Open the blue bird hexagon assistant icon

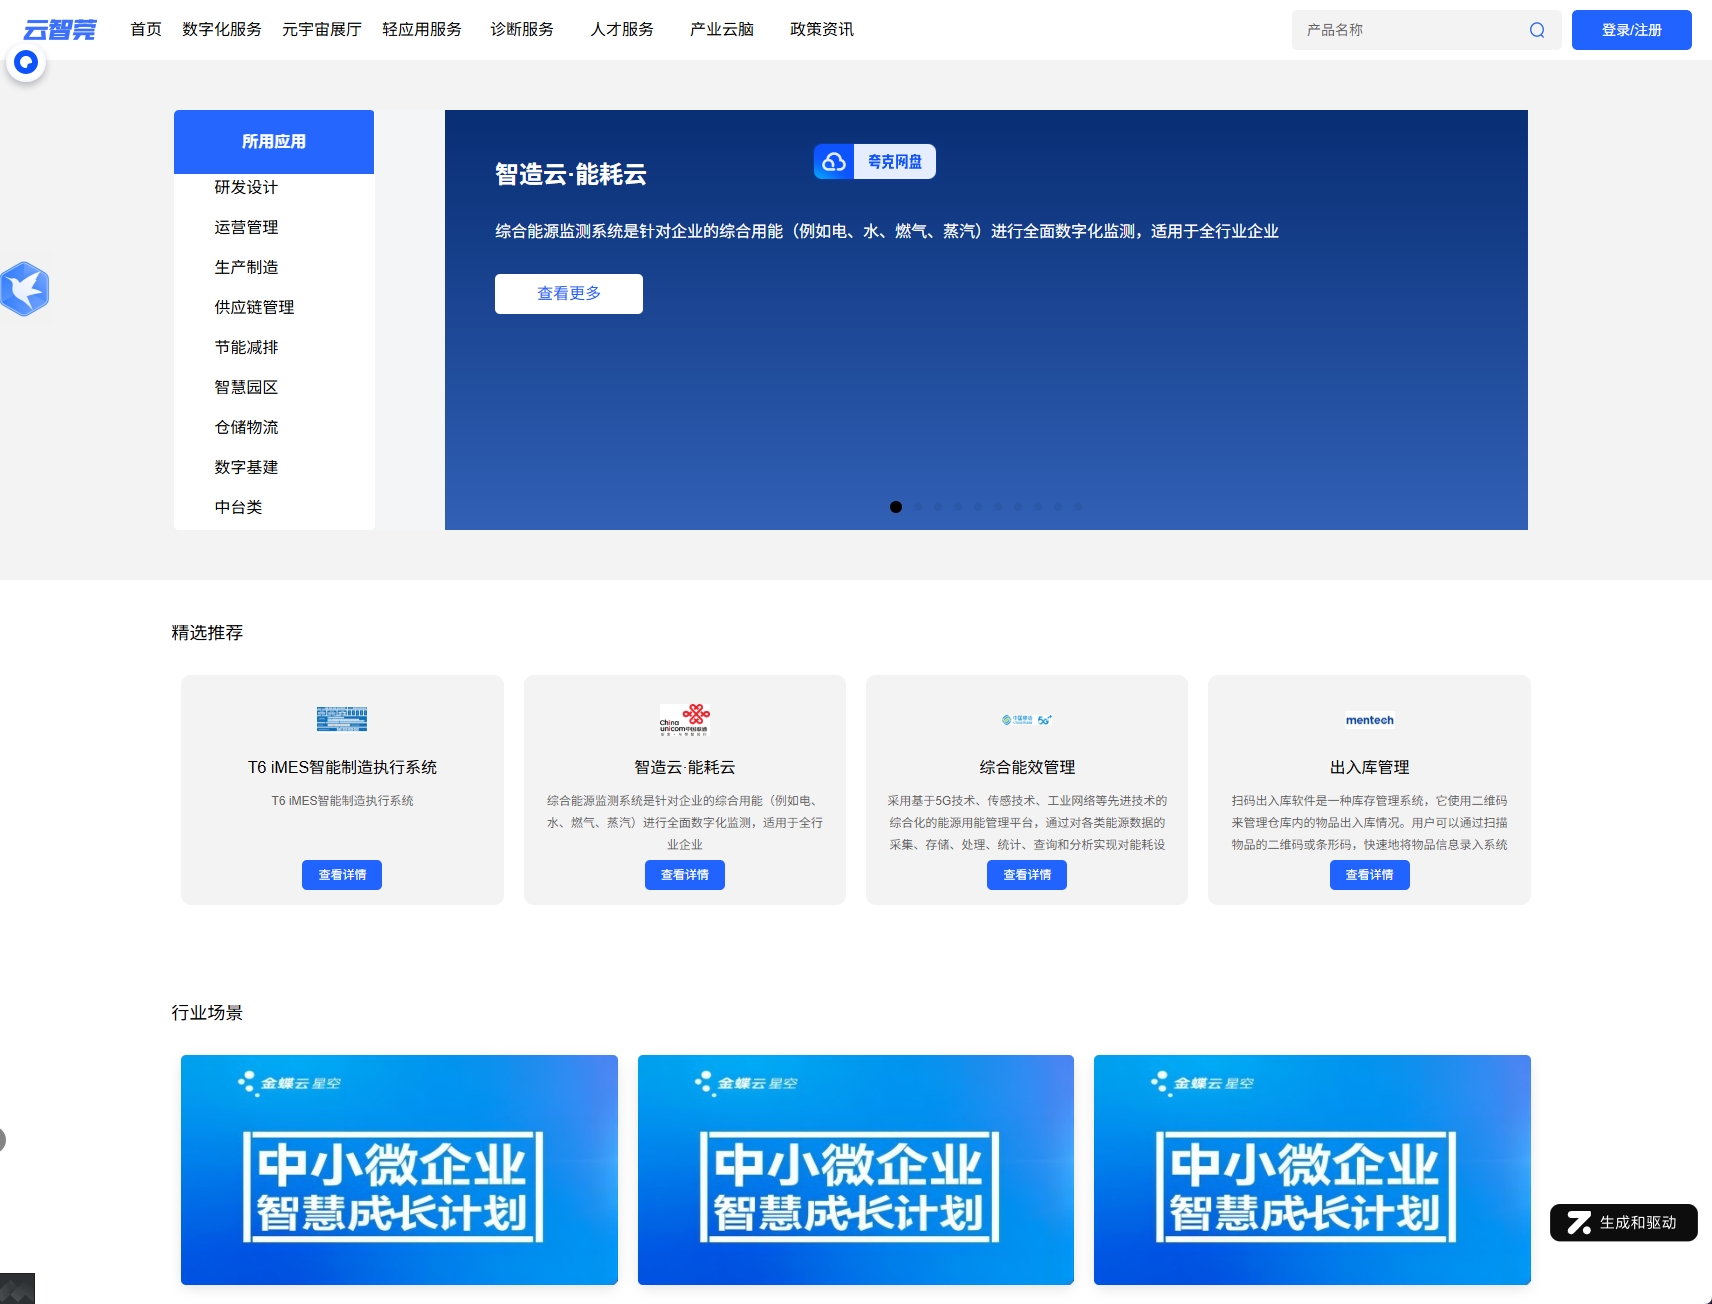click(x=25, y=289)
